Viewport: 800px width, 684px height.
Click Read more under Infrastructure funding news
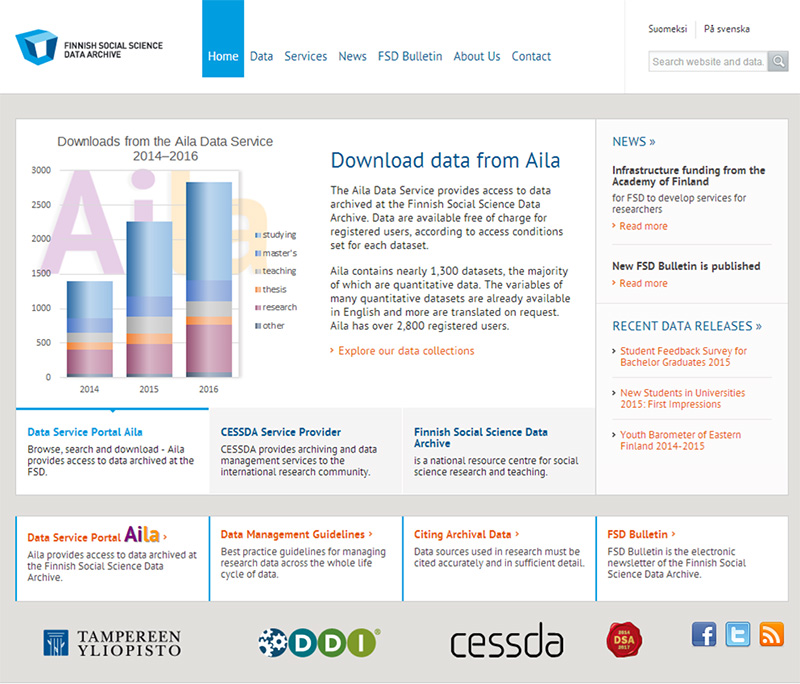point(643,226)
